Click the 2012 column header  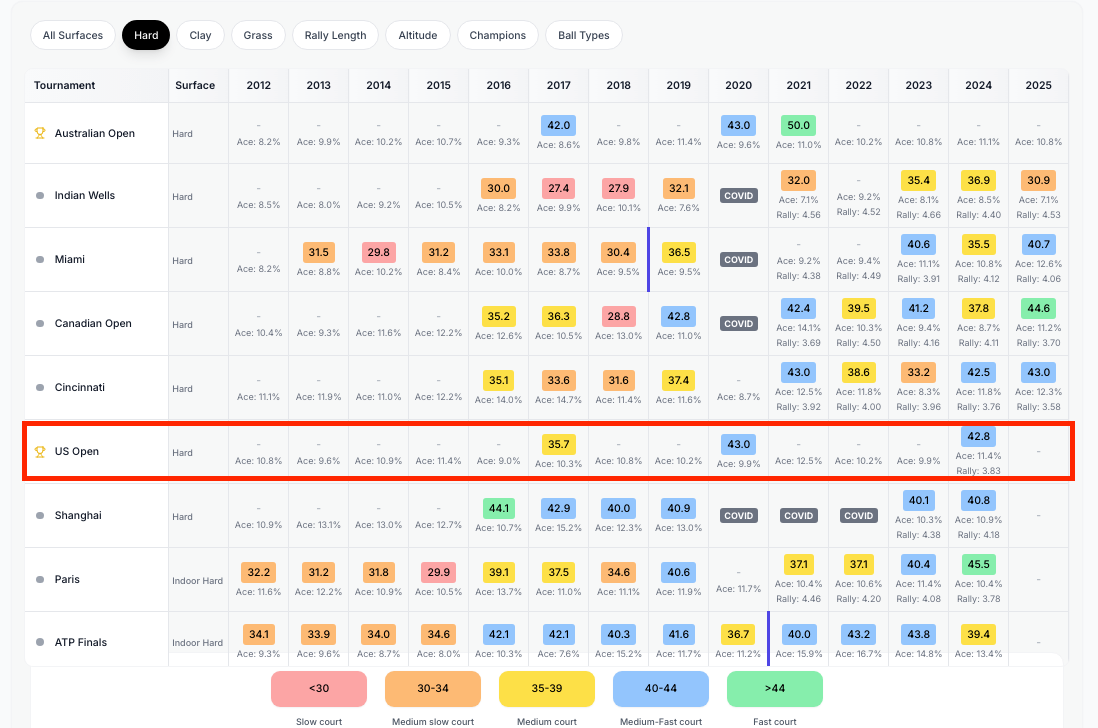pyautogui.click(x=258, y=85)
